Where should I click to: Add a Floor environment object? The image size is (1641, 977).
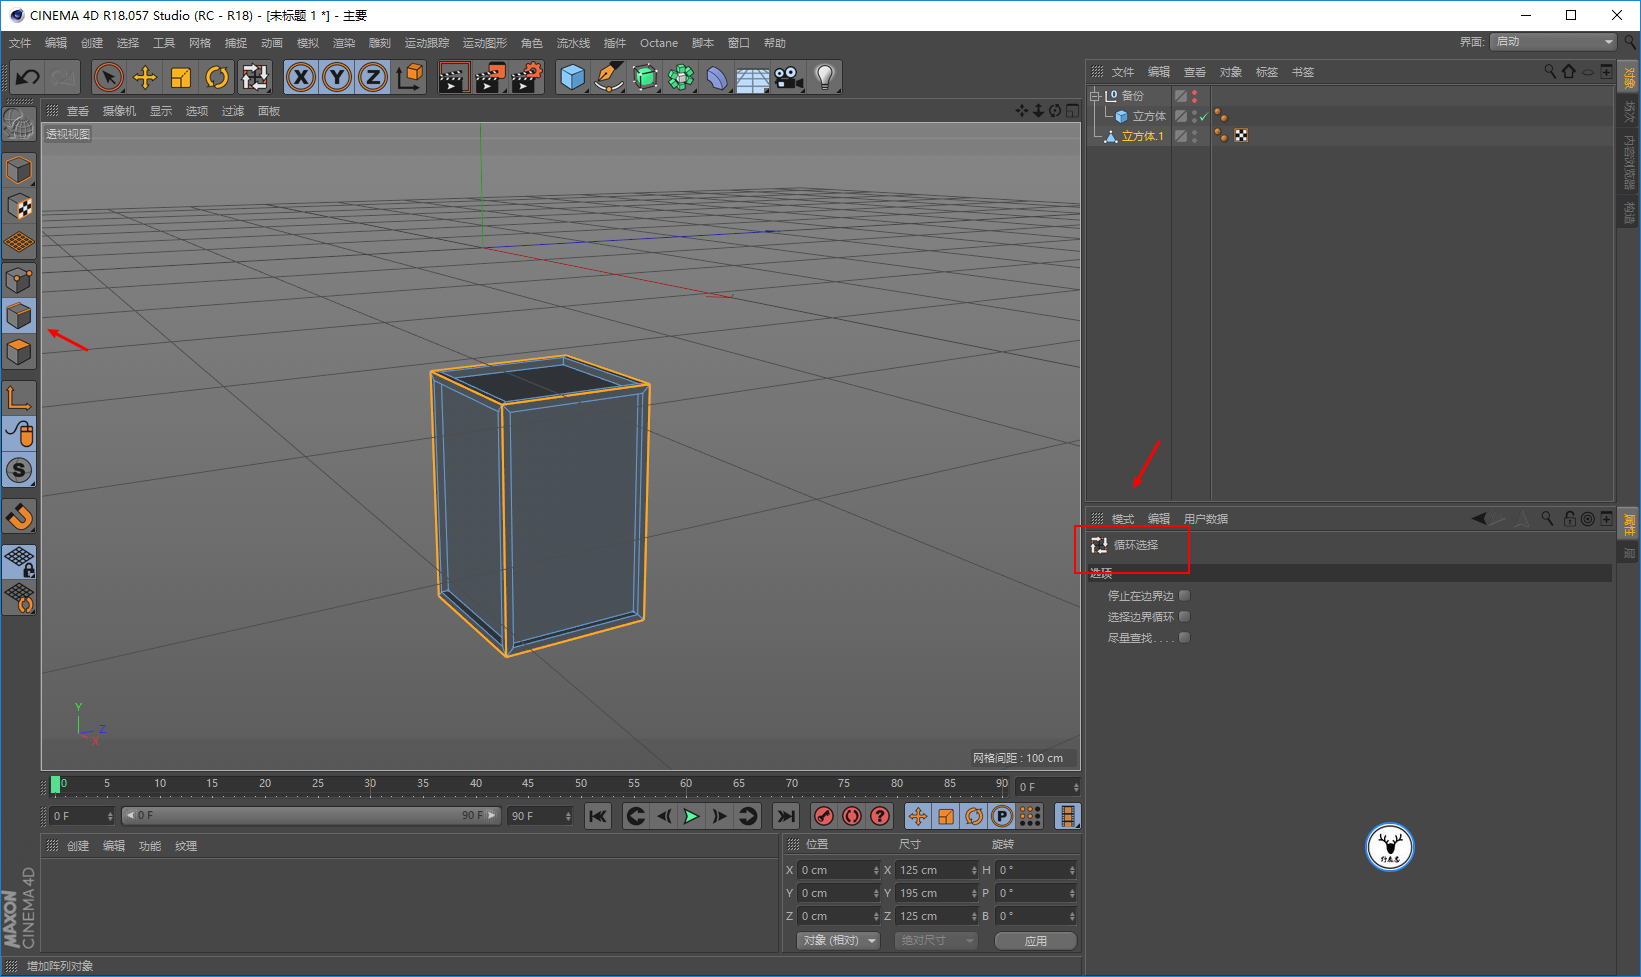pyautogui.click(x=753, y=77)
